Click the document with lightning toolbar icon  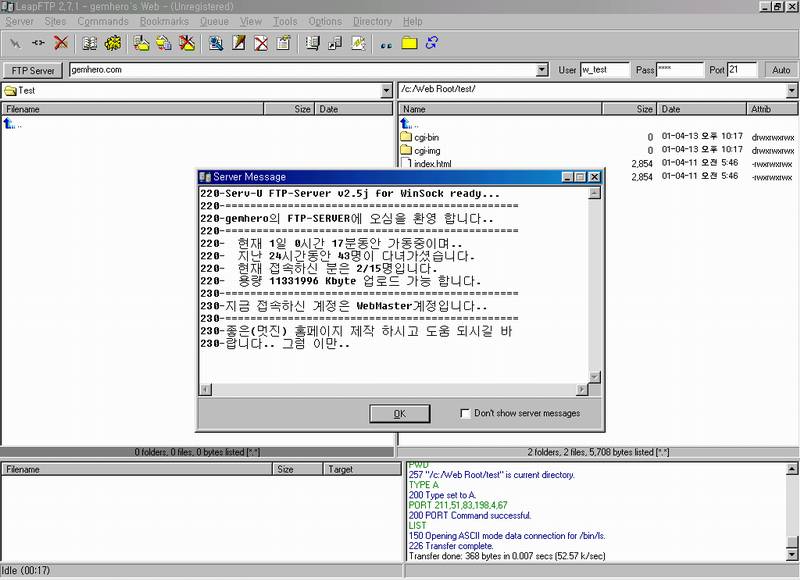coord(358,43)
